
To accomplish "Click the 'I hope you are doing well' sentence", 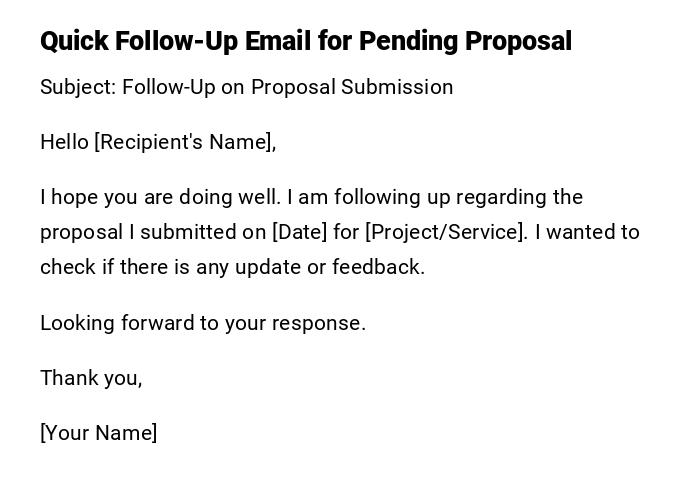I will [x=156, y=197].
